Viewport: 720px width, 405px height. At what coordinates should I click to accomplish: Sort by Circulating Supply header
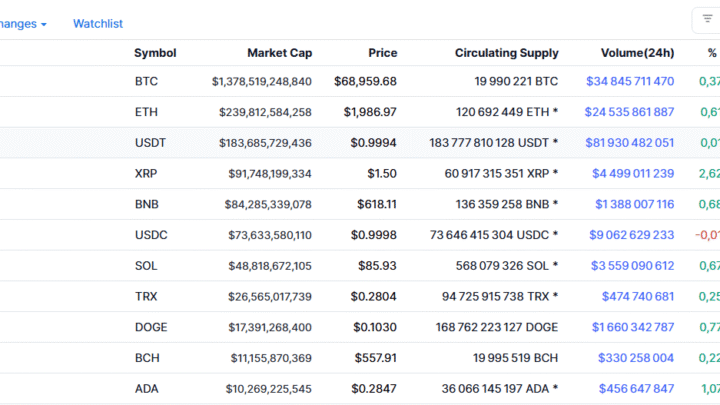506,53
